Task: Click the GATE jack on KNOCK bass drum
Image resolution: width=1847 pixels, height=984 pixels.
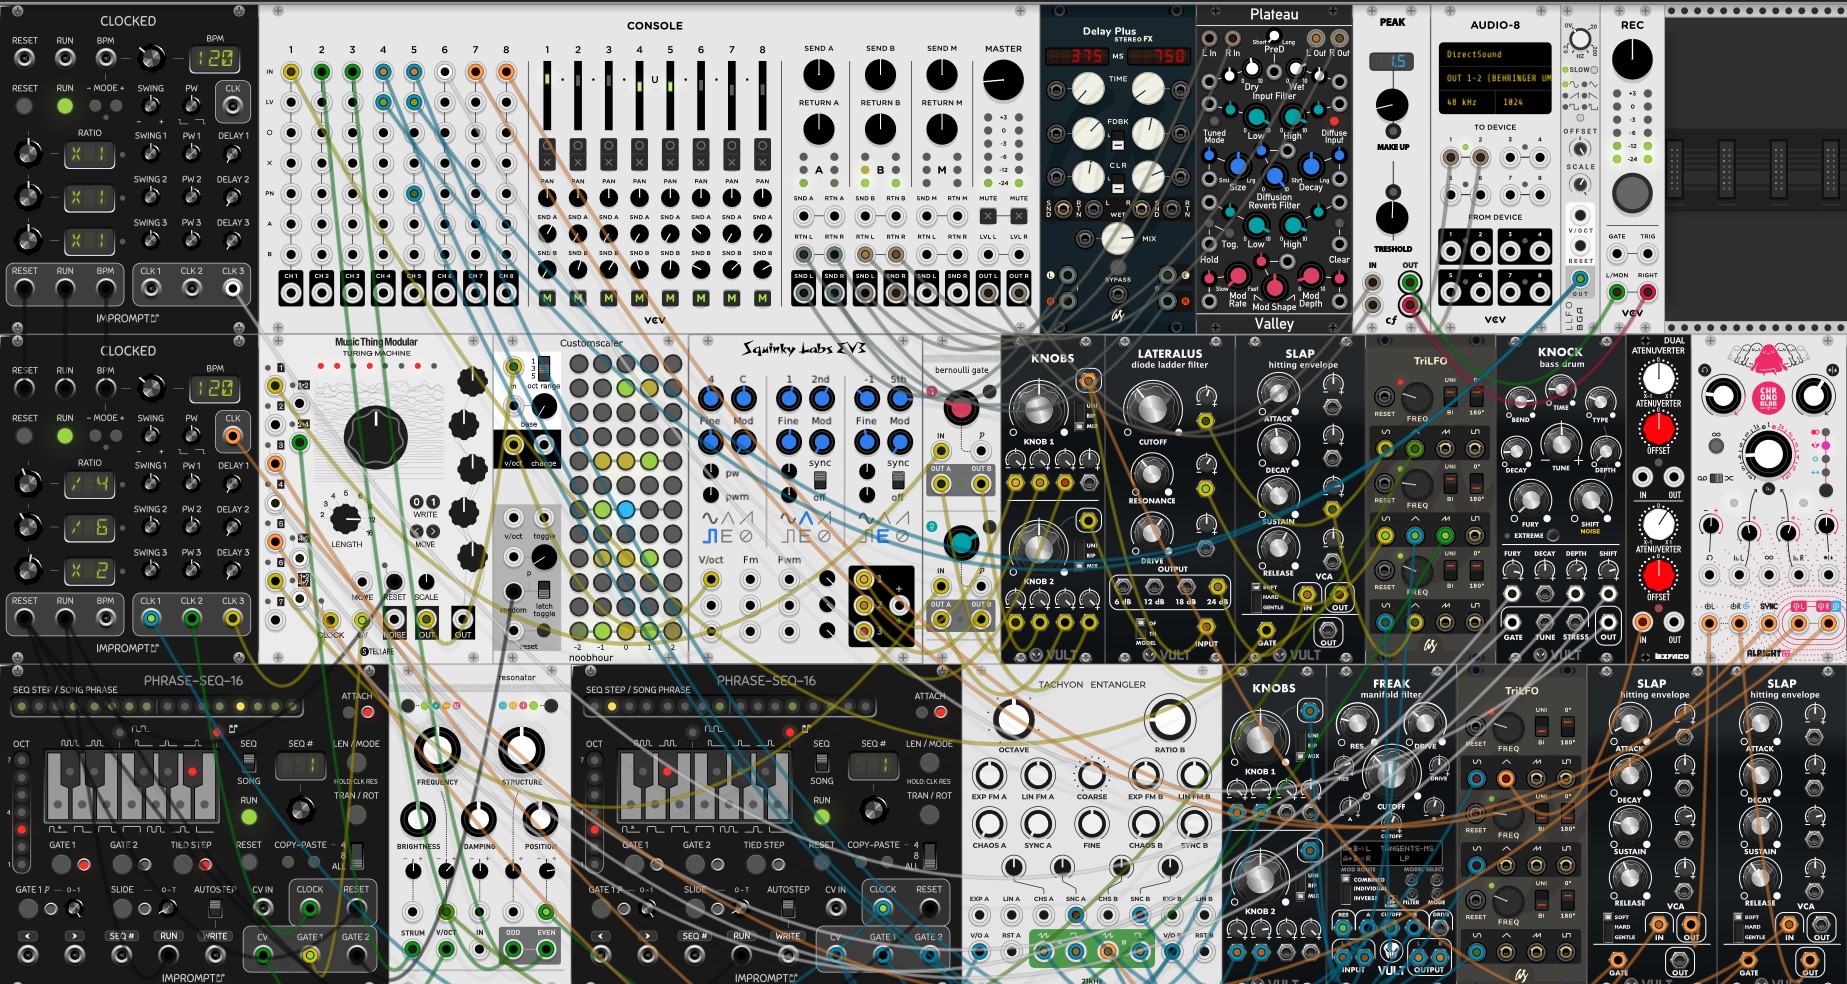Action: 1513,621
